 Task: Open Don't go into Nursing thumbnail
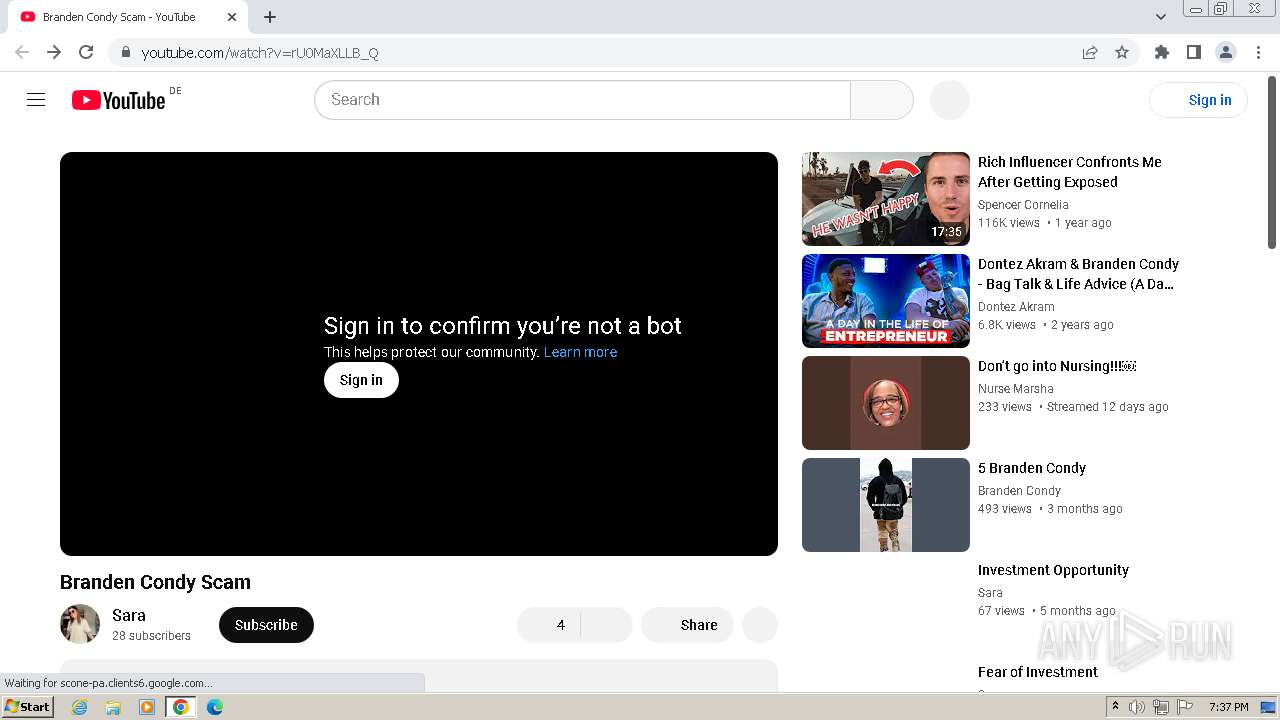(886, 403)
